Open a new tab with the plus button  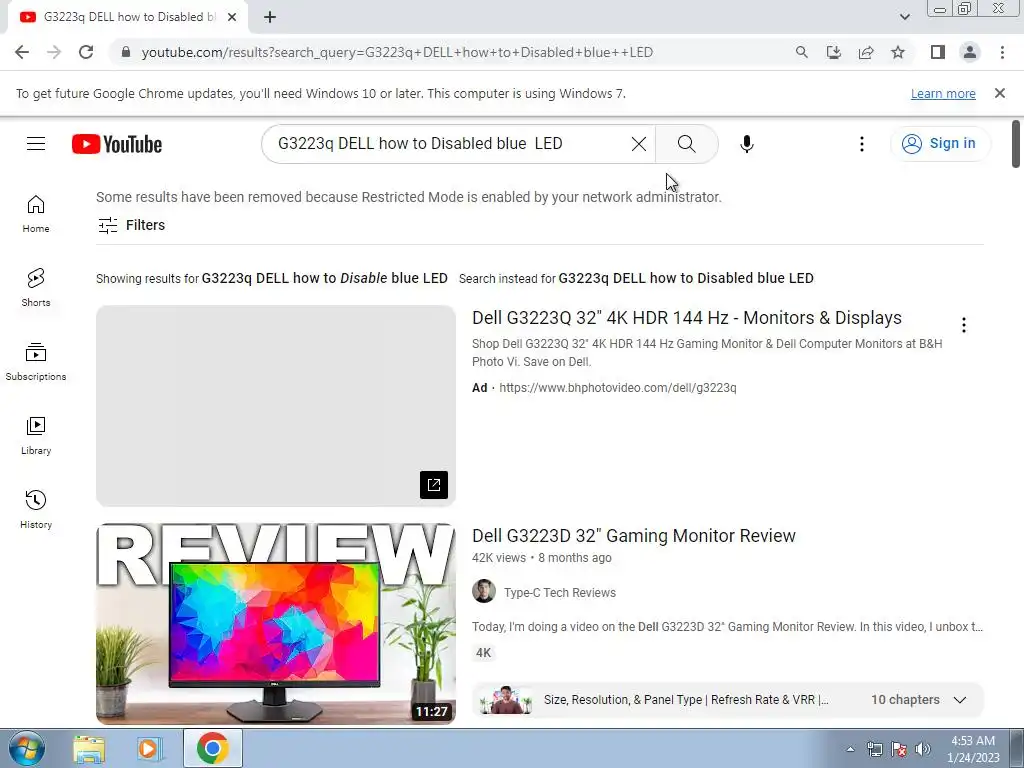click(270, 17)
